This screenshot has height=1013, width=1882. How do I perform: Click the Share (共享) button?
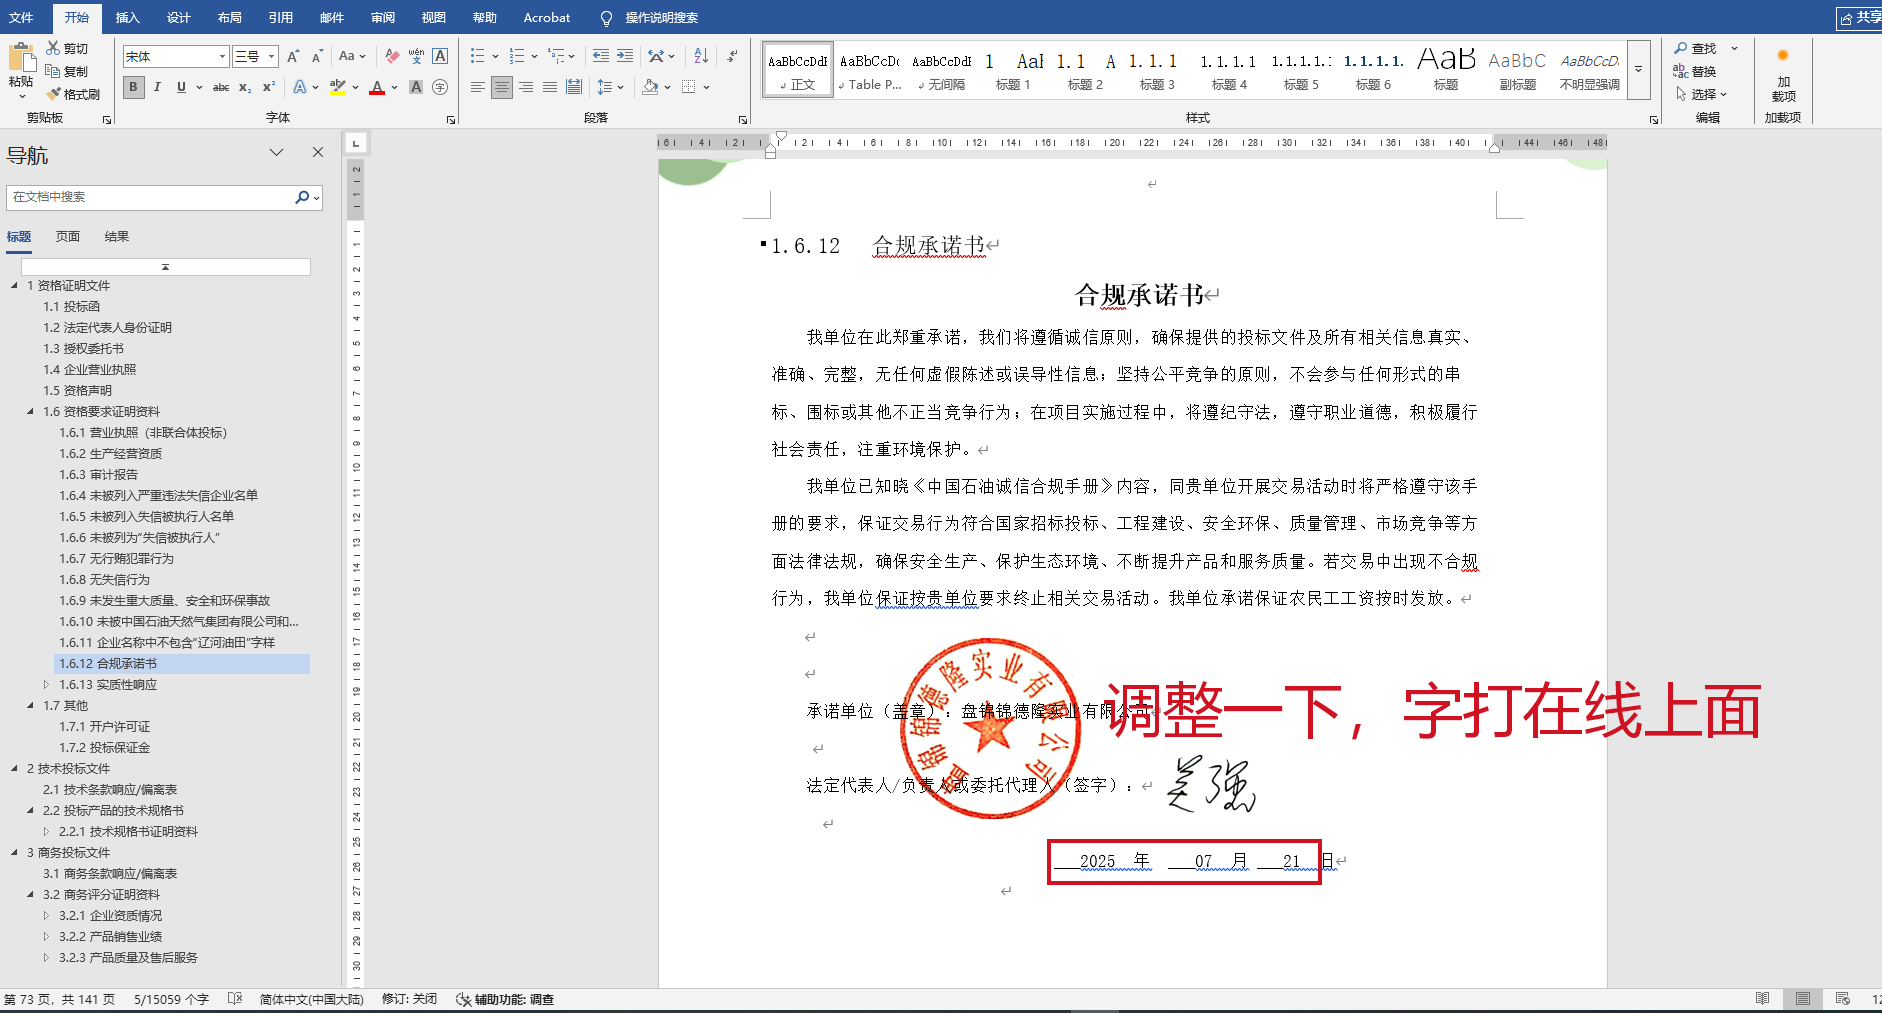1860,17
